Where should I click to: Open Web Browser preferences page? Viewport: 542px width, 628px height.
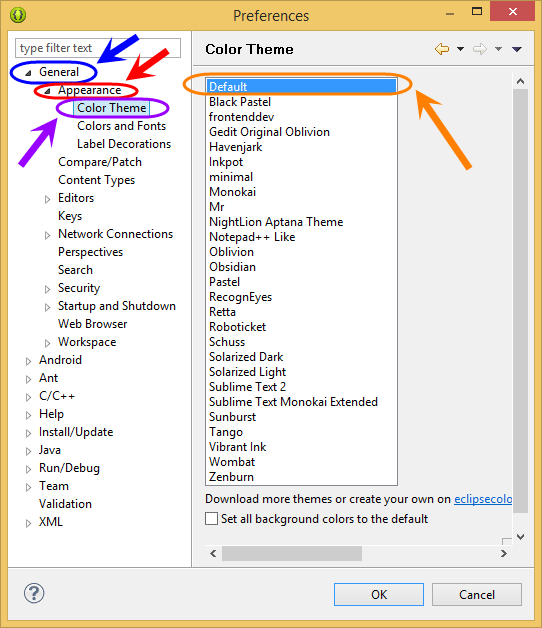click(x=93, y=324)
